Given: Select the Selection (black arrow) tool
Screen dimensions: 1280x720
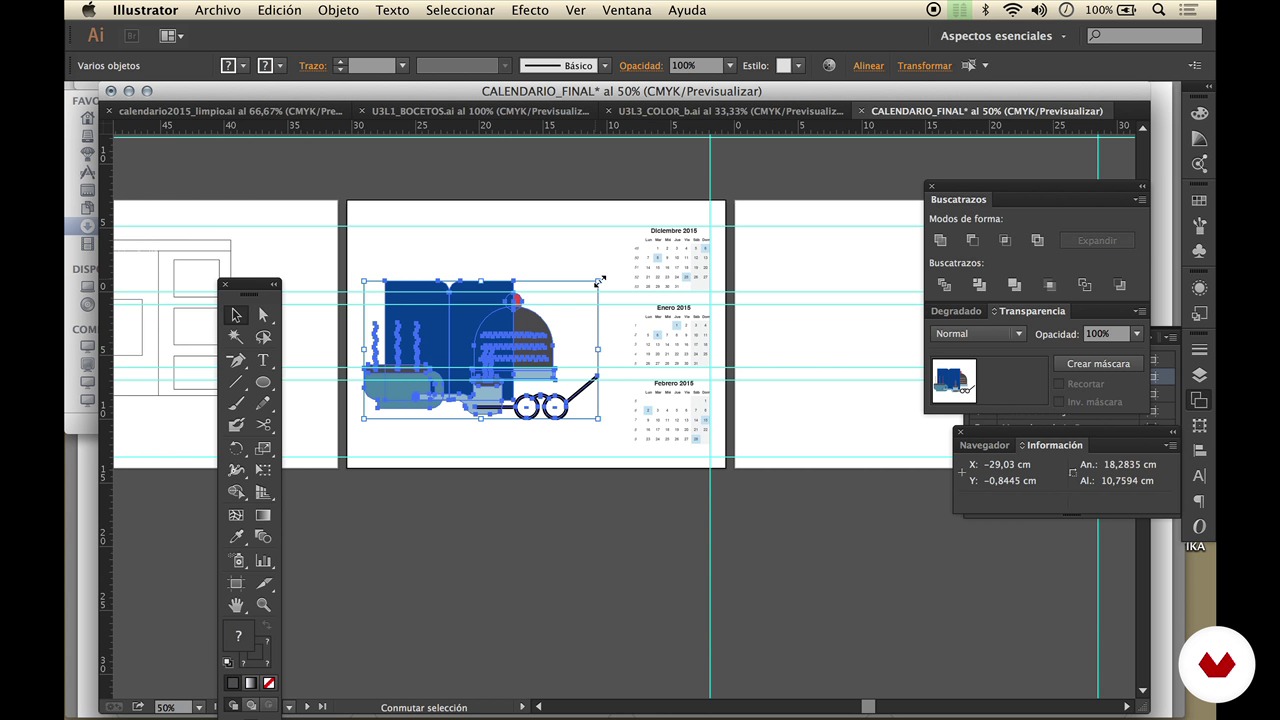Looking at the screenshot, I should [236, 315].
